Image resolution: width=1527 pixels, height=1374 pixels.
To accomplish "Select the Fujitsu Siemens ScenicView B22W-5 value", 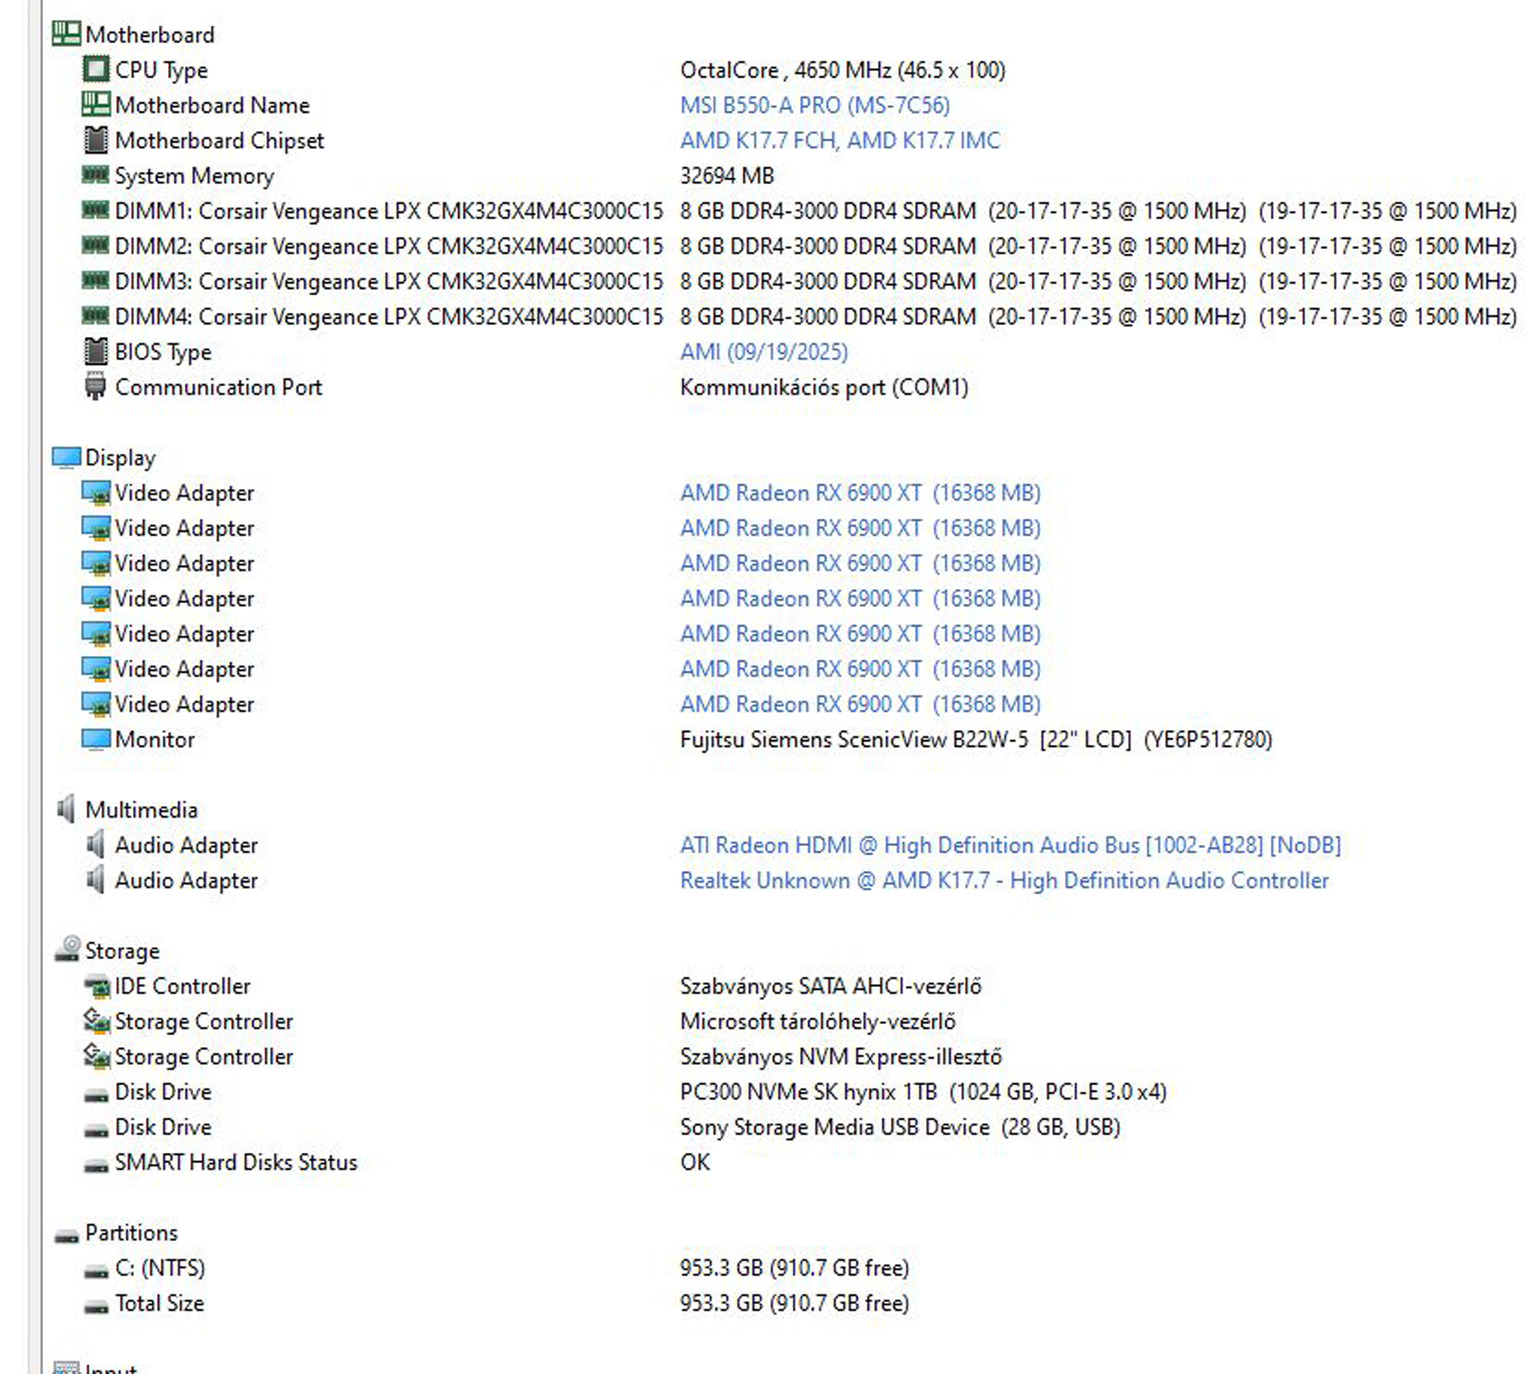I will coord(976,739).
